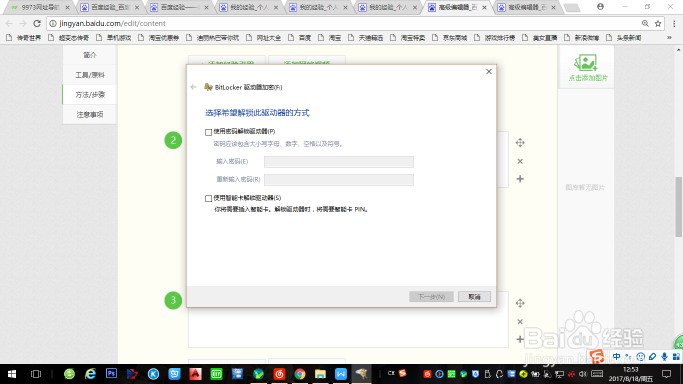This screenshot has height=384, width=683.
Task: Open the Chrome three-dot menu
Action: (x=674, y=24)
